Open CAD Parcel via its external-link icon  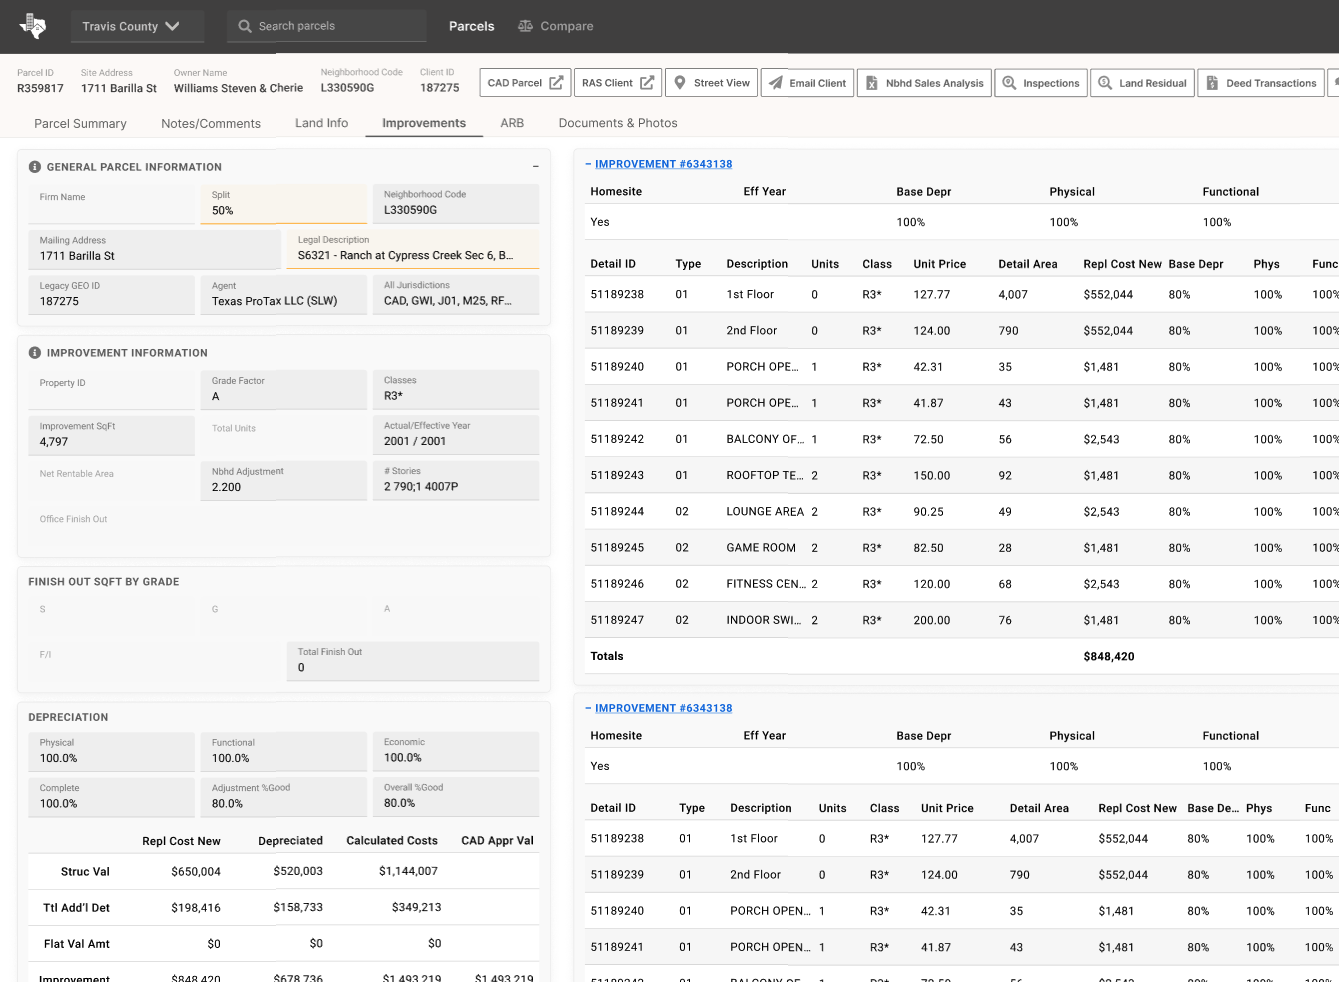click(556, 83)
